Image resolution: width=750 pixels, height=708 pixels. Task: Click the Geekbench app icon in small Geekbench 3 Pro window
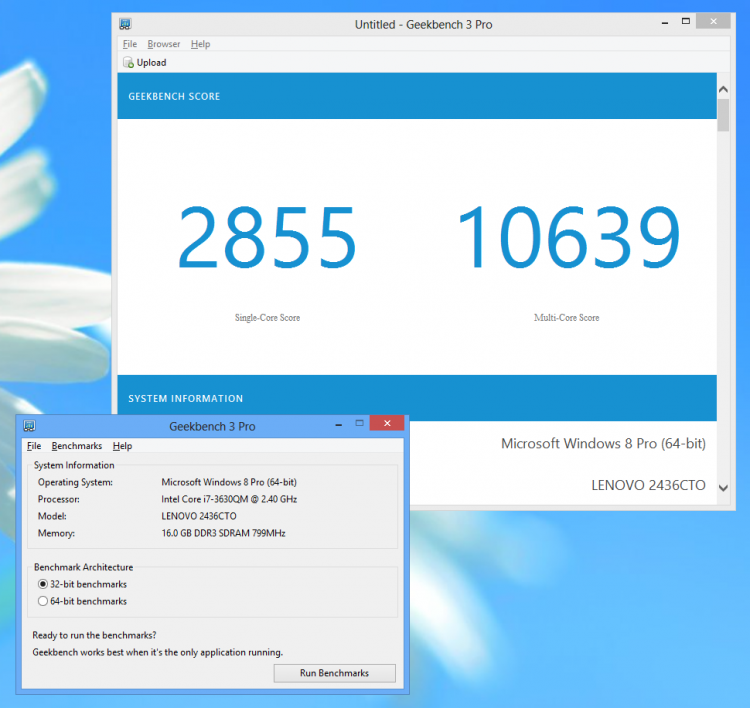click(x=30, y=426)
